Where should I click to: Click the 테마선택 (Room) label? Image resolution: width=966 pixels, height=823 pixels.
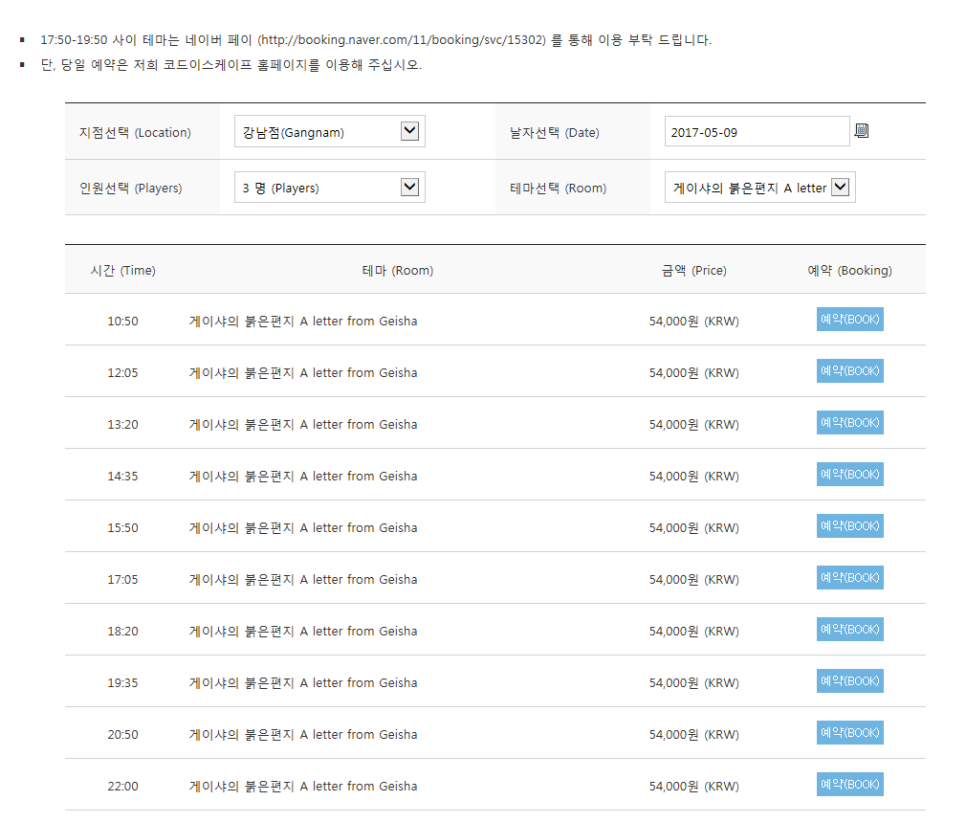pos(558,188)
